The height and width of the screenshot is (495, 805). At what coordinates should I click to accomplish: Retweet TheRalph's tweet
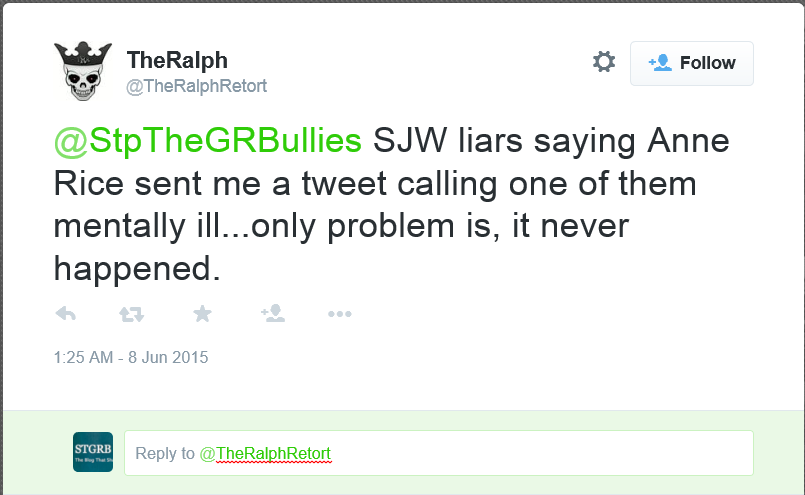[131, 314]
